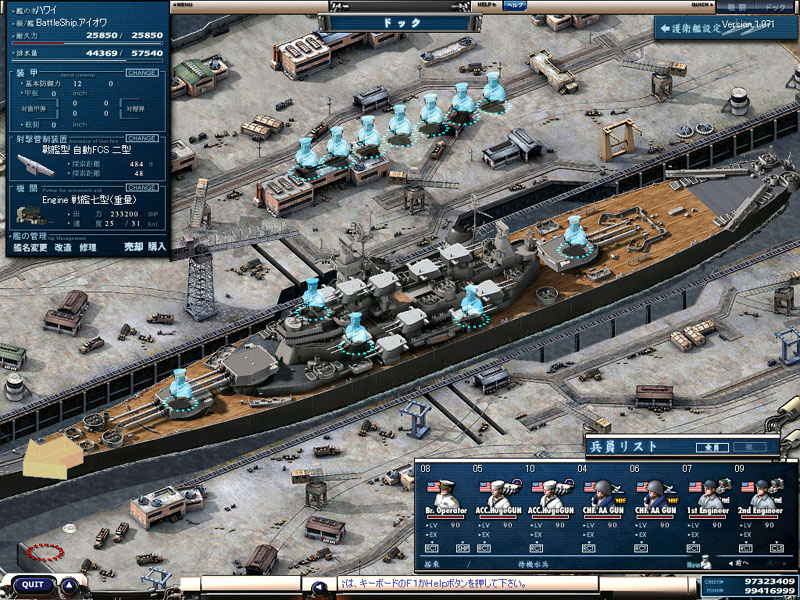Expand the QUICK menu
Viewport: 800px width, 600px height.
coord(703,5)
